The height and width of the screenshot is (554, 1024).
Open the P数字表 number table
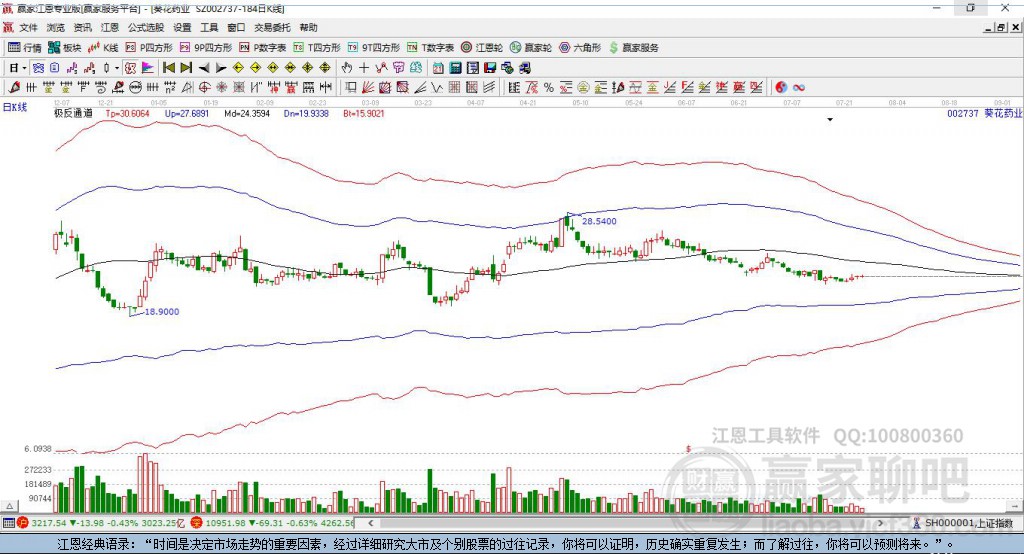tap(263, 48)
